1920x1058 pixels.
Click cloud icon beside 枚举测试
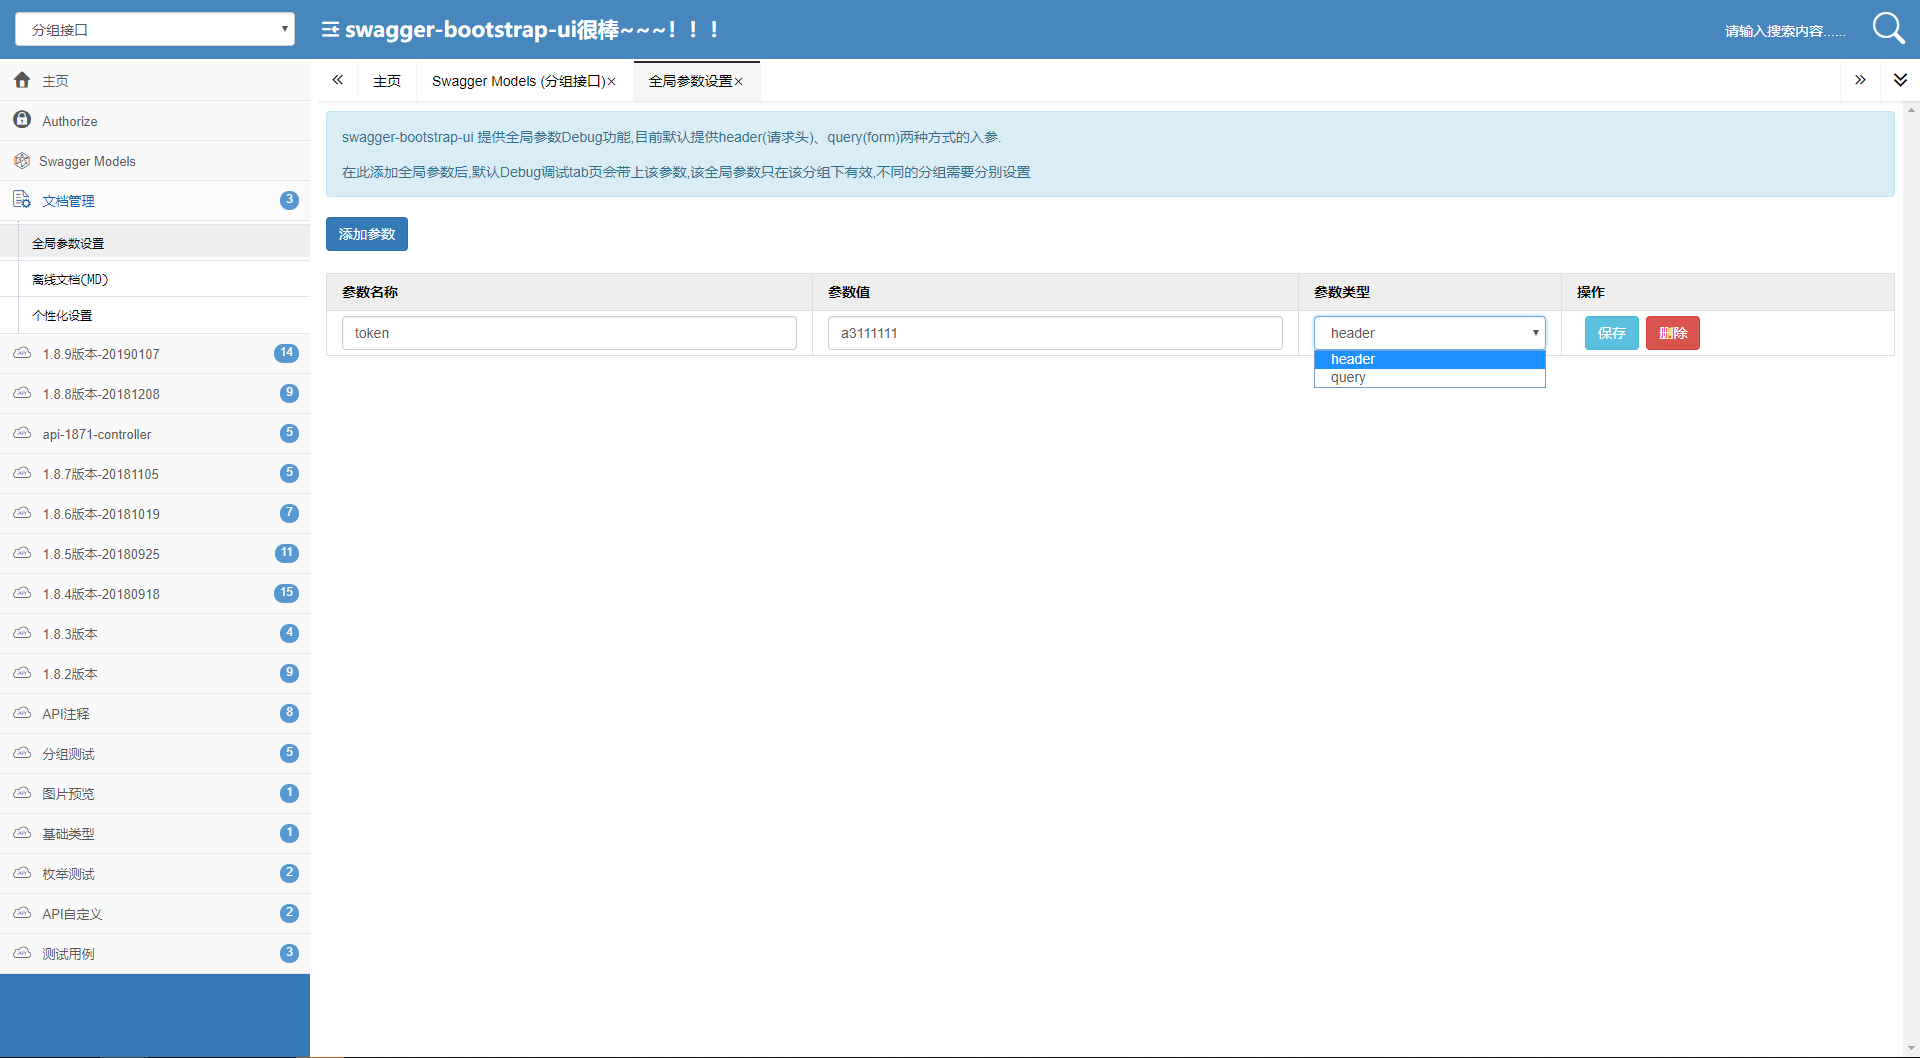(22, 873)
